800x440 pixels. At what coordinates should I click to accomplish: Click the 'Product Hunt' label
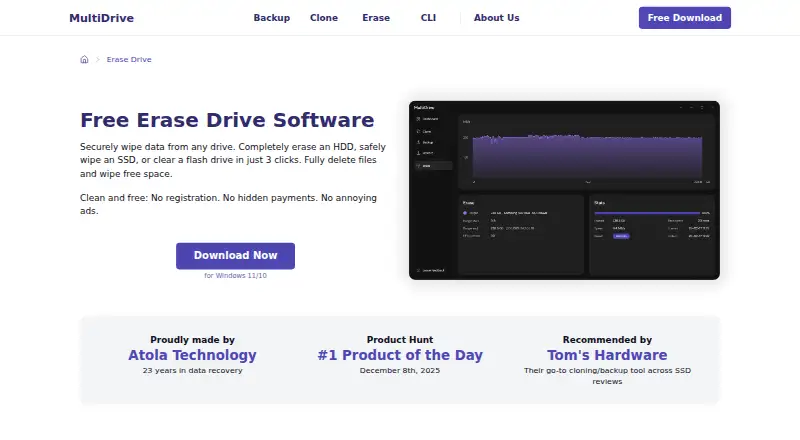[x=400, y=340]
